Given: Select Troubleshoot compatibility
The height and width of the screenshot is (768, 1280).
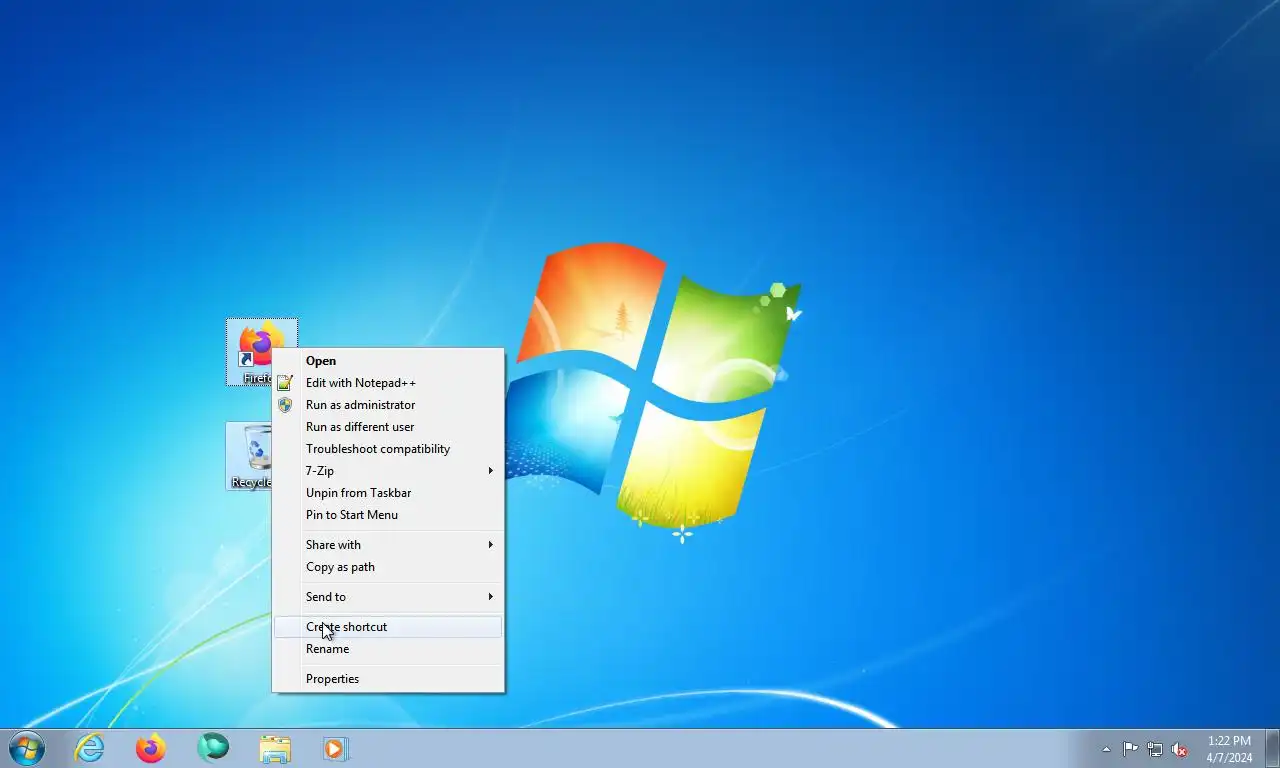Looking at the screenshot, I should [x=388, y=449].
